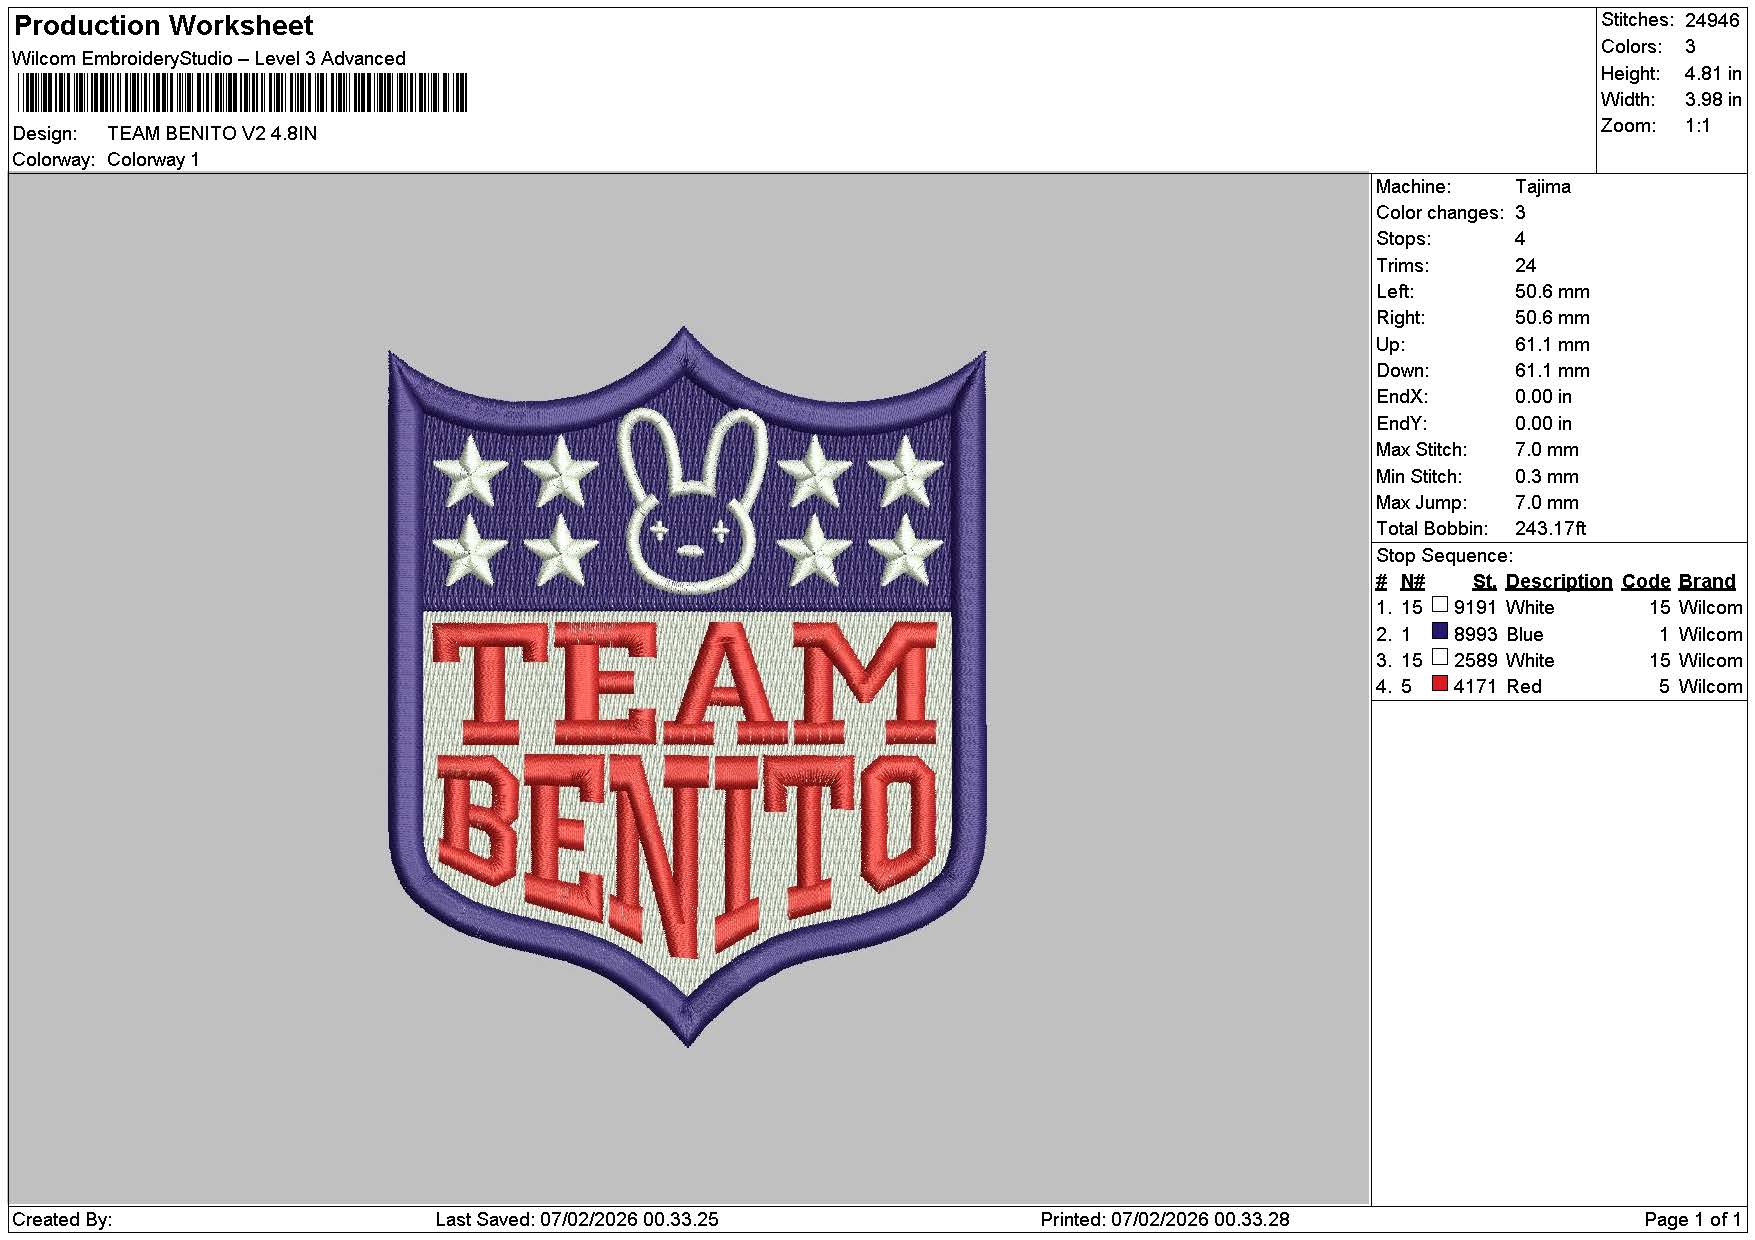Viewport: 1755px width, 1240px height.
Task: Click the 'Production Worksheet' title
Action: pyautogui.click(x=163, y=26)
